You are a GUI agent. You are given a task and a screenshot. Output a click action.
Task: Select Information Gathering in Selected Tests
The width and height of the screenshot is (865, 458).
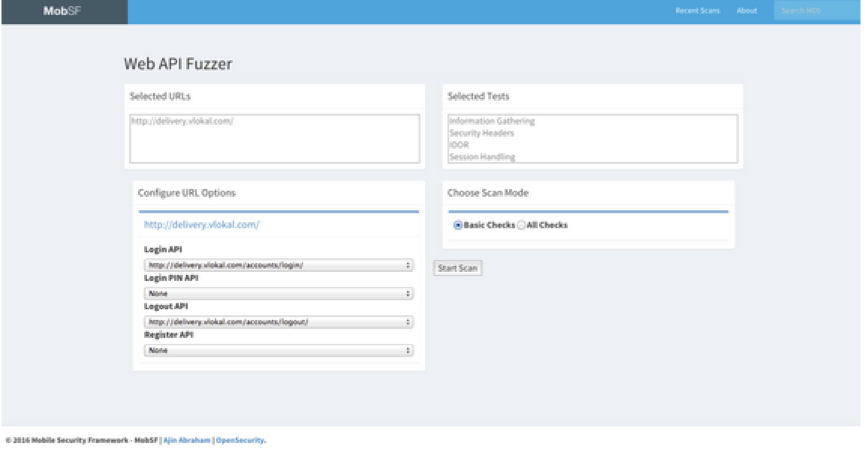click(492, 121)
